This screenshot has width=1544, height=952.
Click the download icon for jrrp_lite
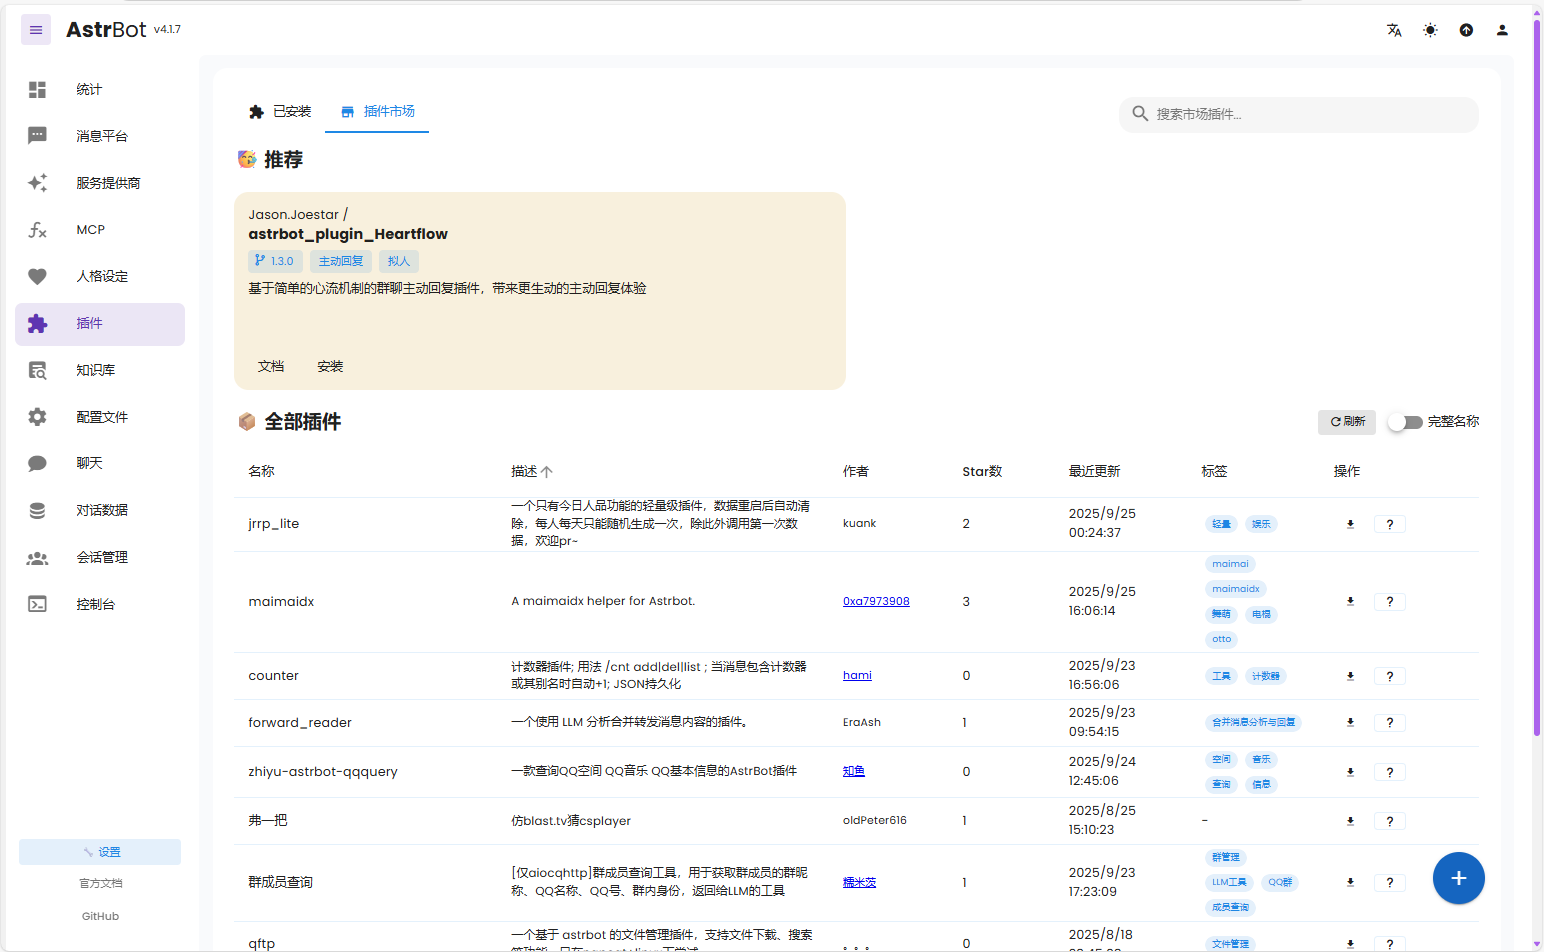tap(1350, 524)
